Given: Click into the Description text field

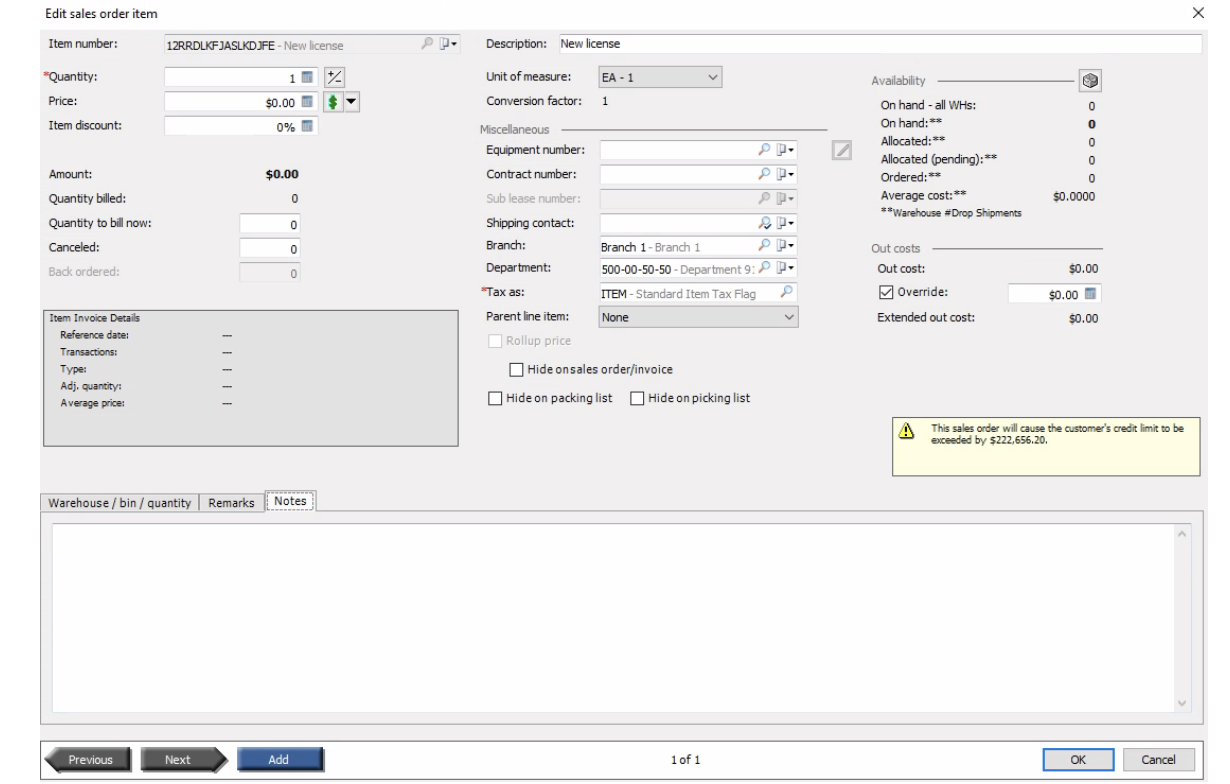Looking at the screenshot, I should pyautogui.click(x=878, y=44).
